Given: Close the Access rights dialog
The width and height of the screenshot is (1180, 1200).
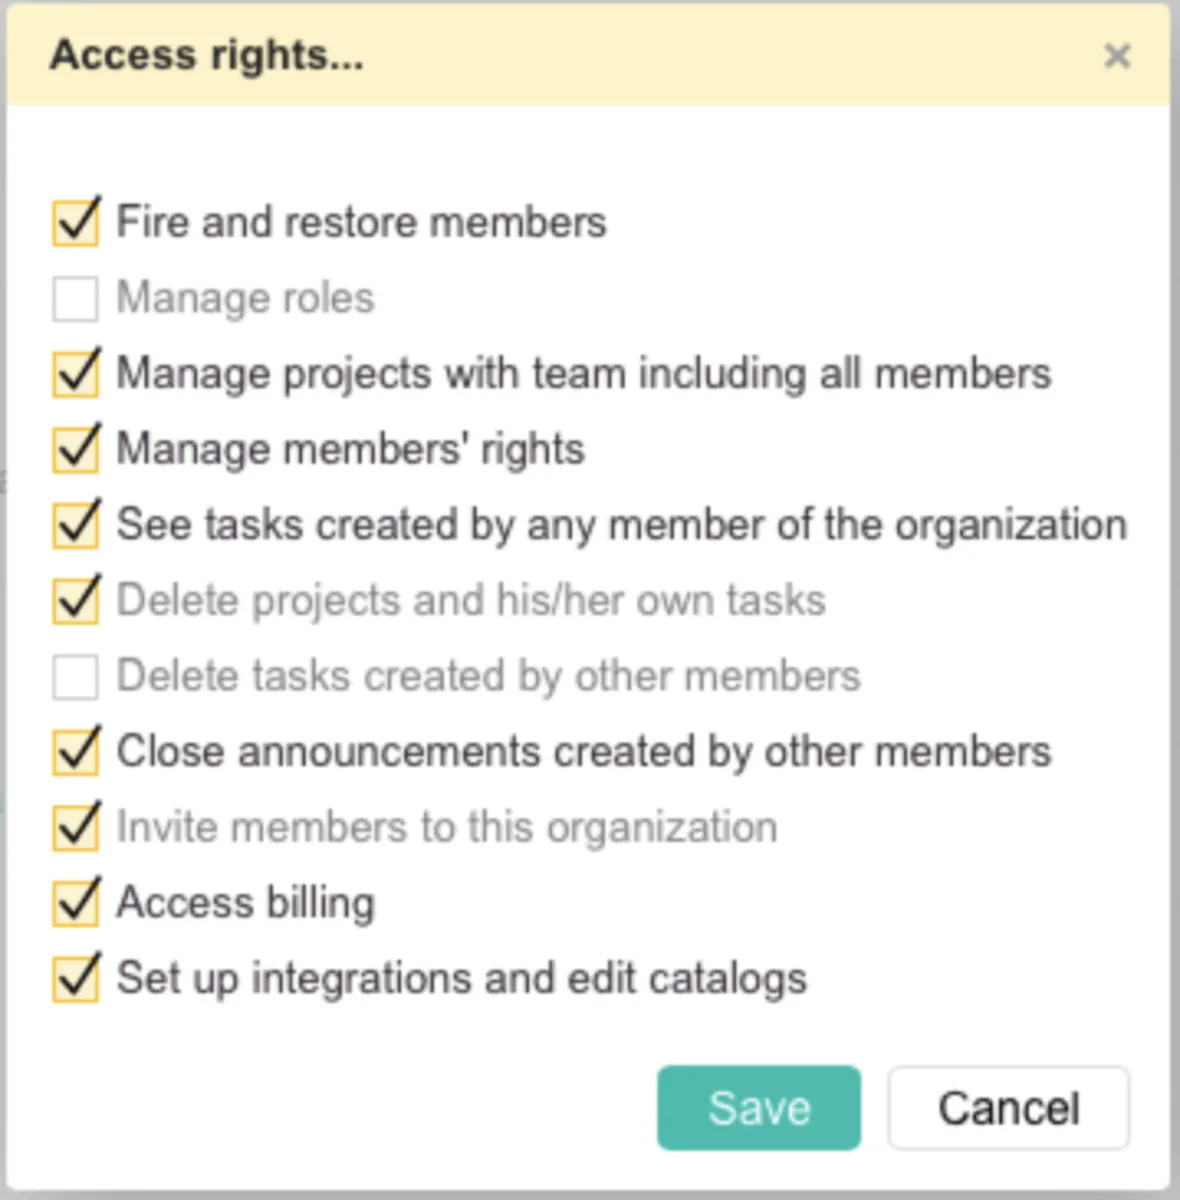Looking at the screenshot, I should pyautogui.click(x=1116, y=56).
